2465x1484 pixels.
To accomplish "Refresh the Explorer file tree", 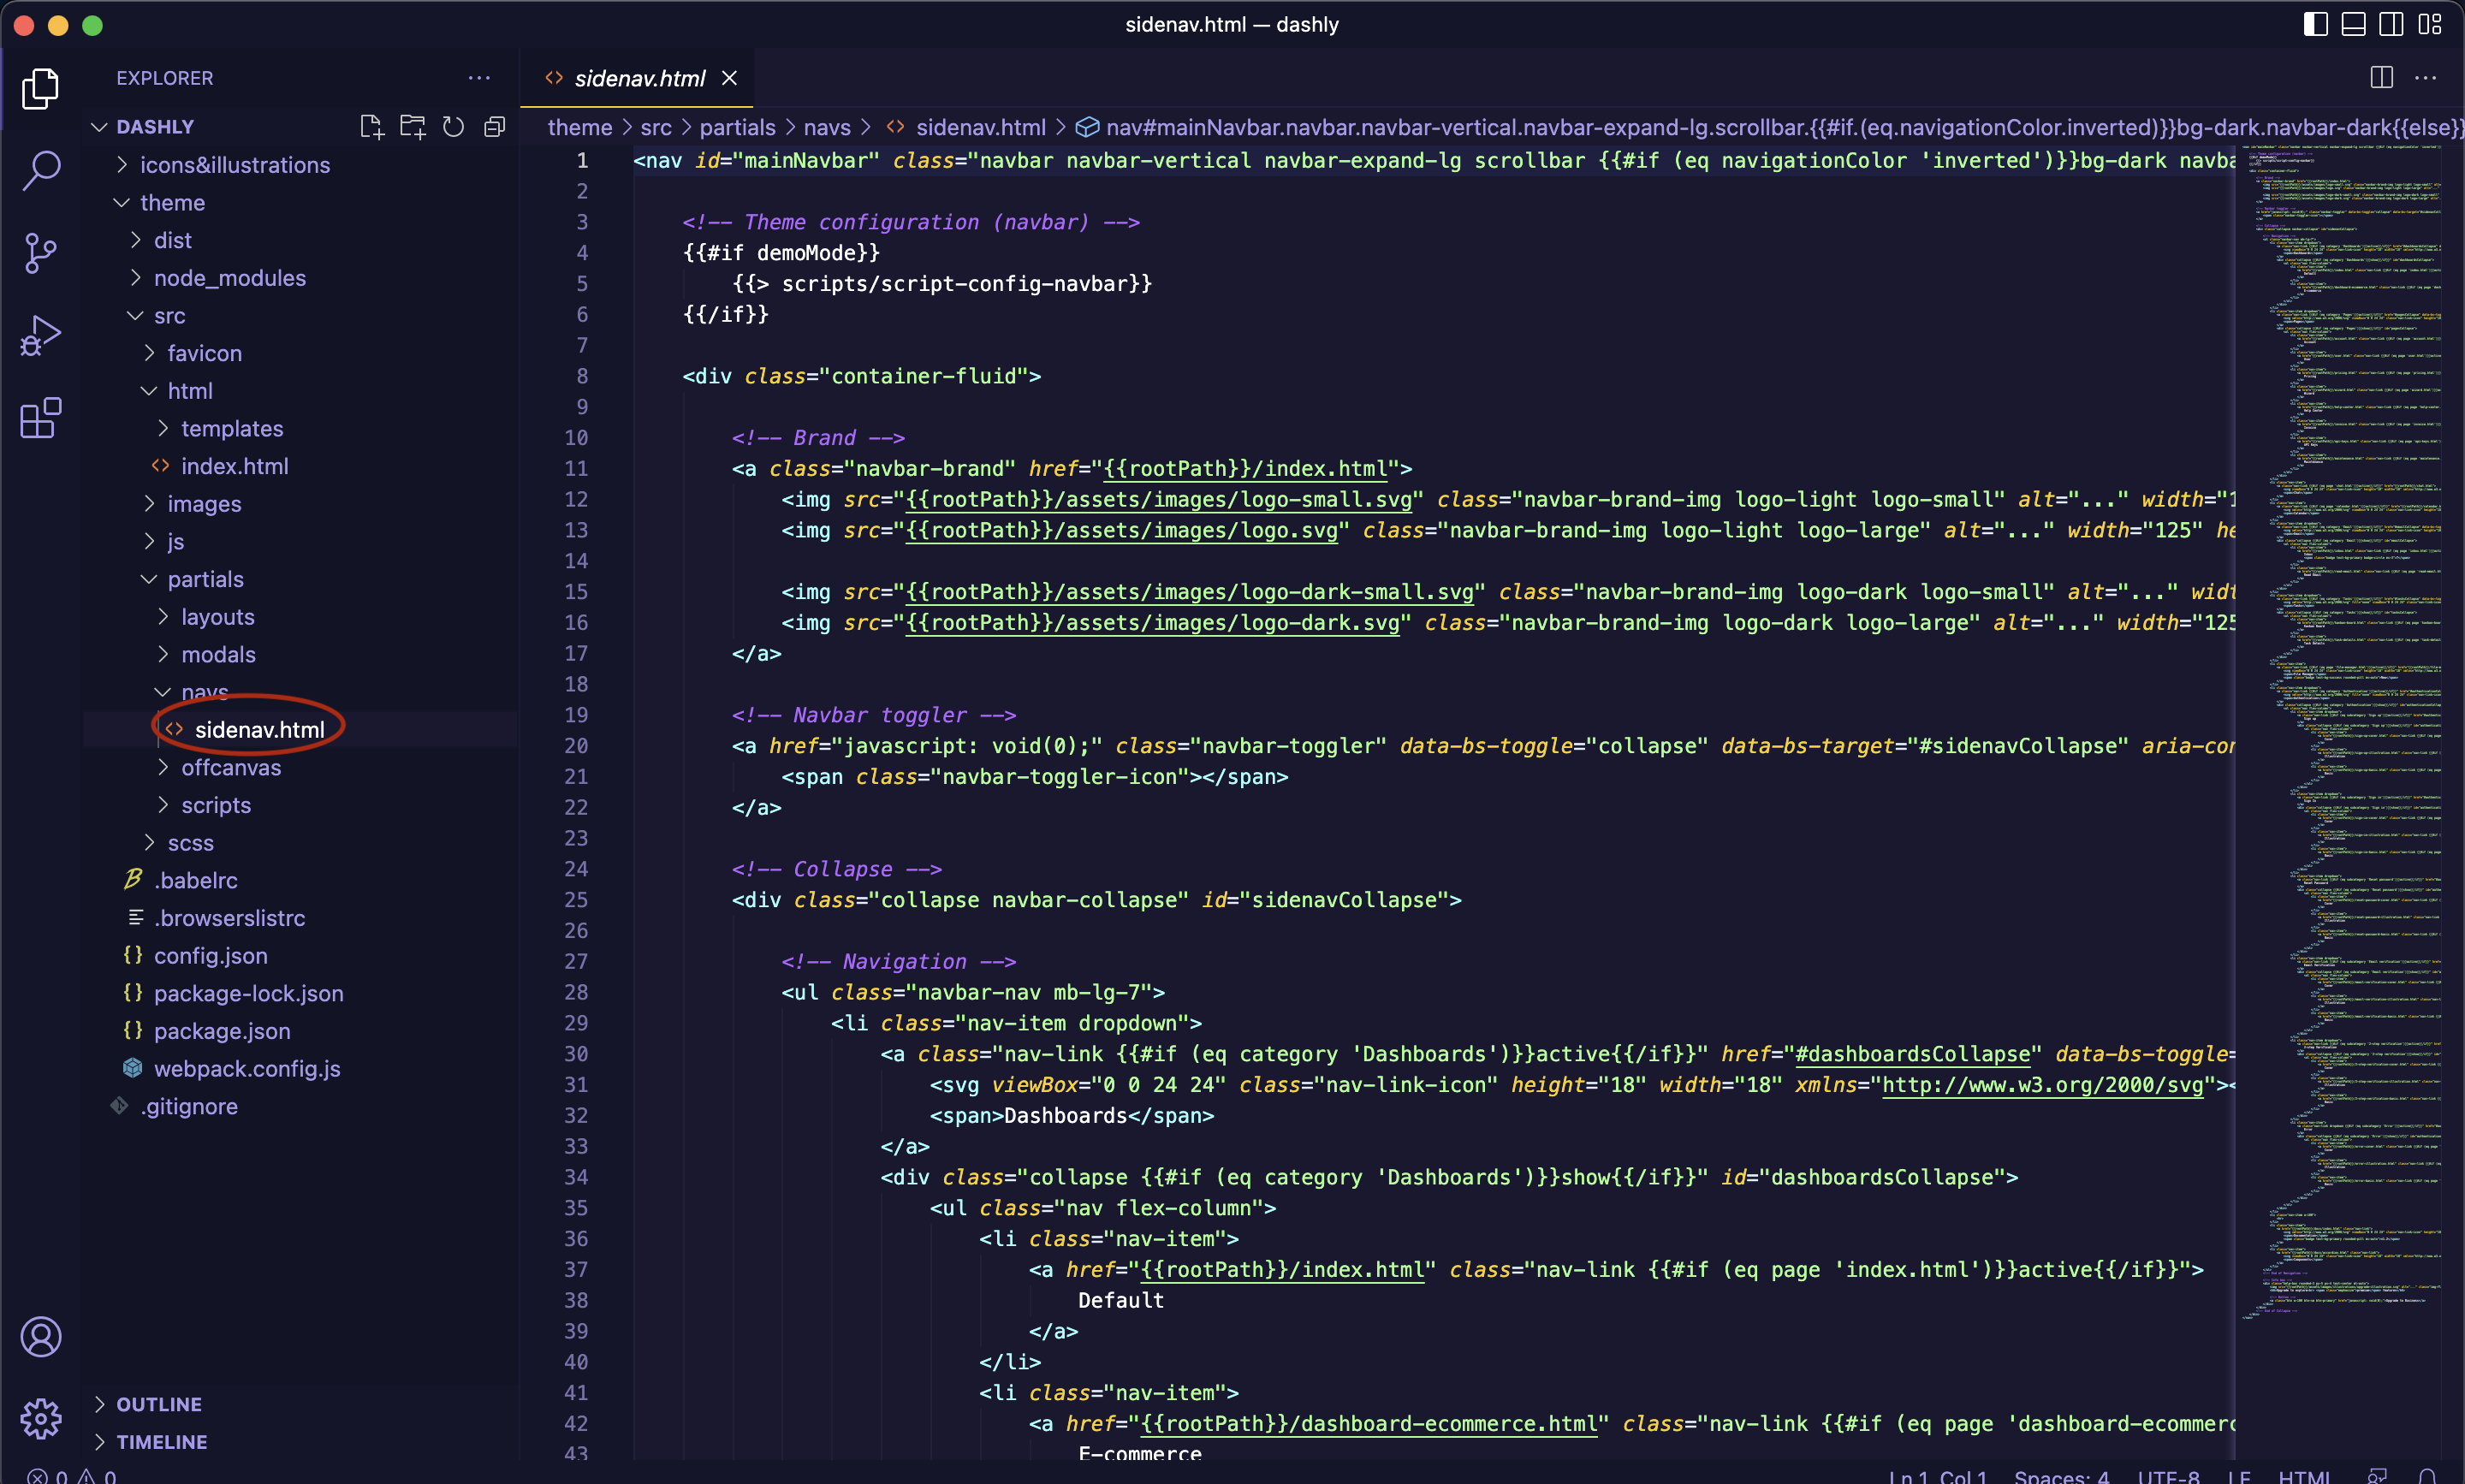I will coord(453,127).
